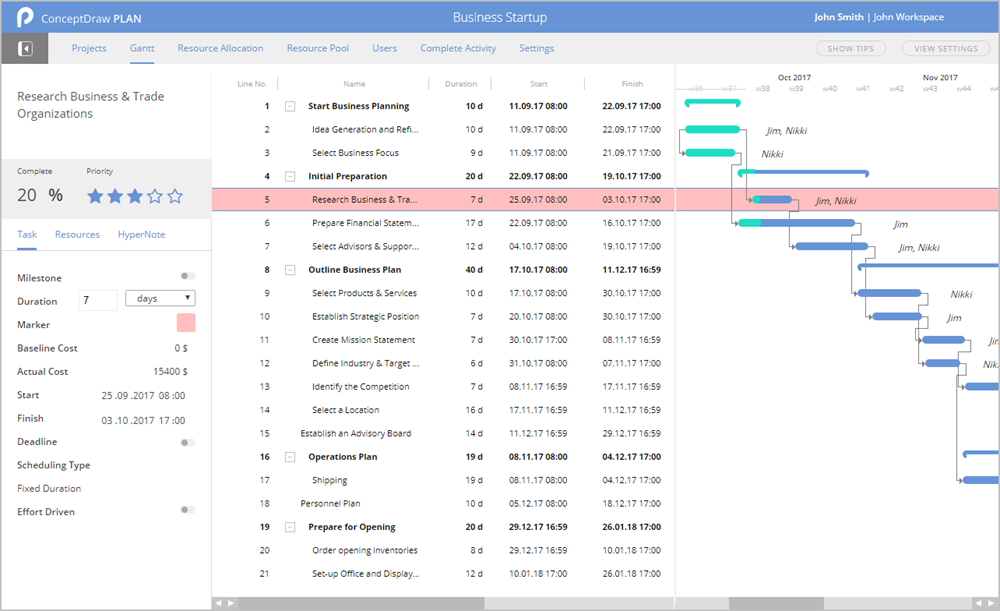Viewport: 1000px width, 611px height.
Task: Click the View Settings button
Action: pos(946,48)
